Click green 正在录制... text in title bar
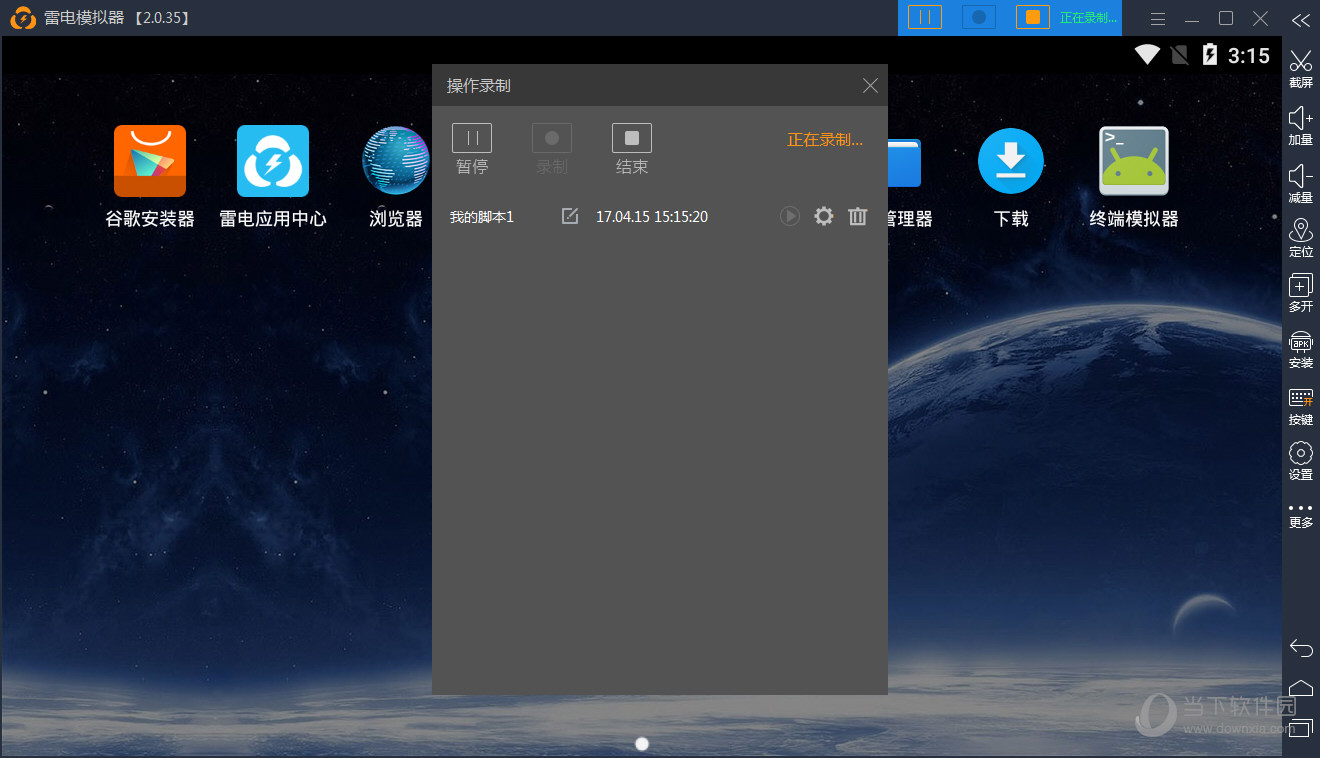The height and width of the screenshot is (758, 1320). click(1089, 18)
